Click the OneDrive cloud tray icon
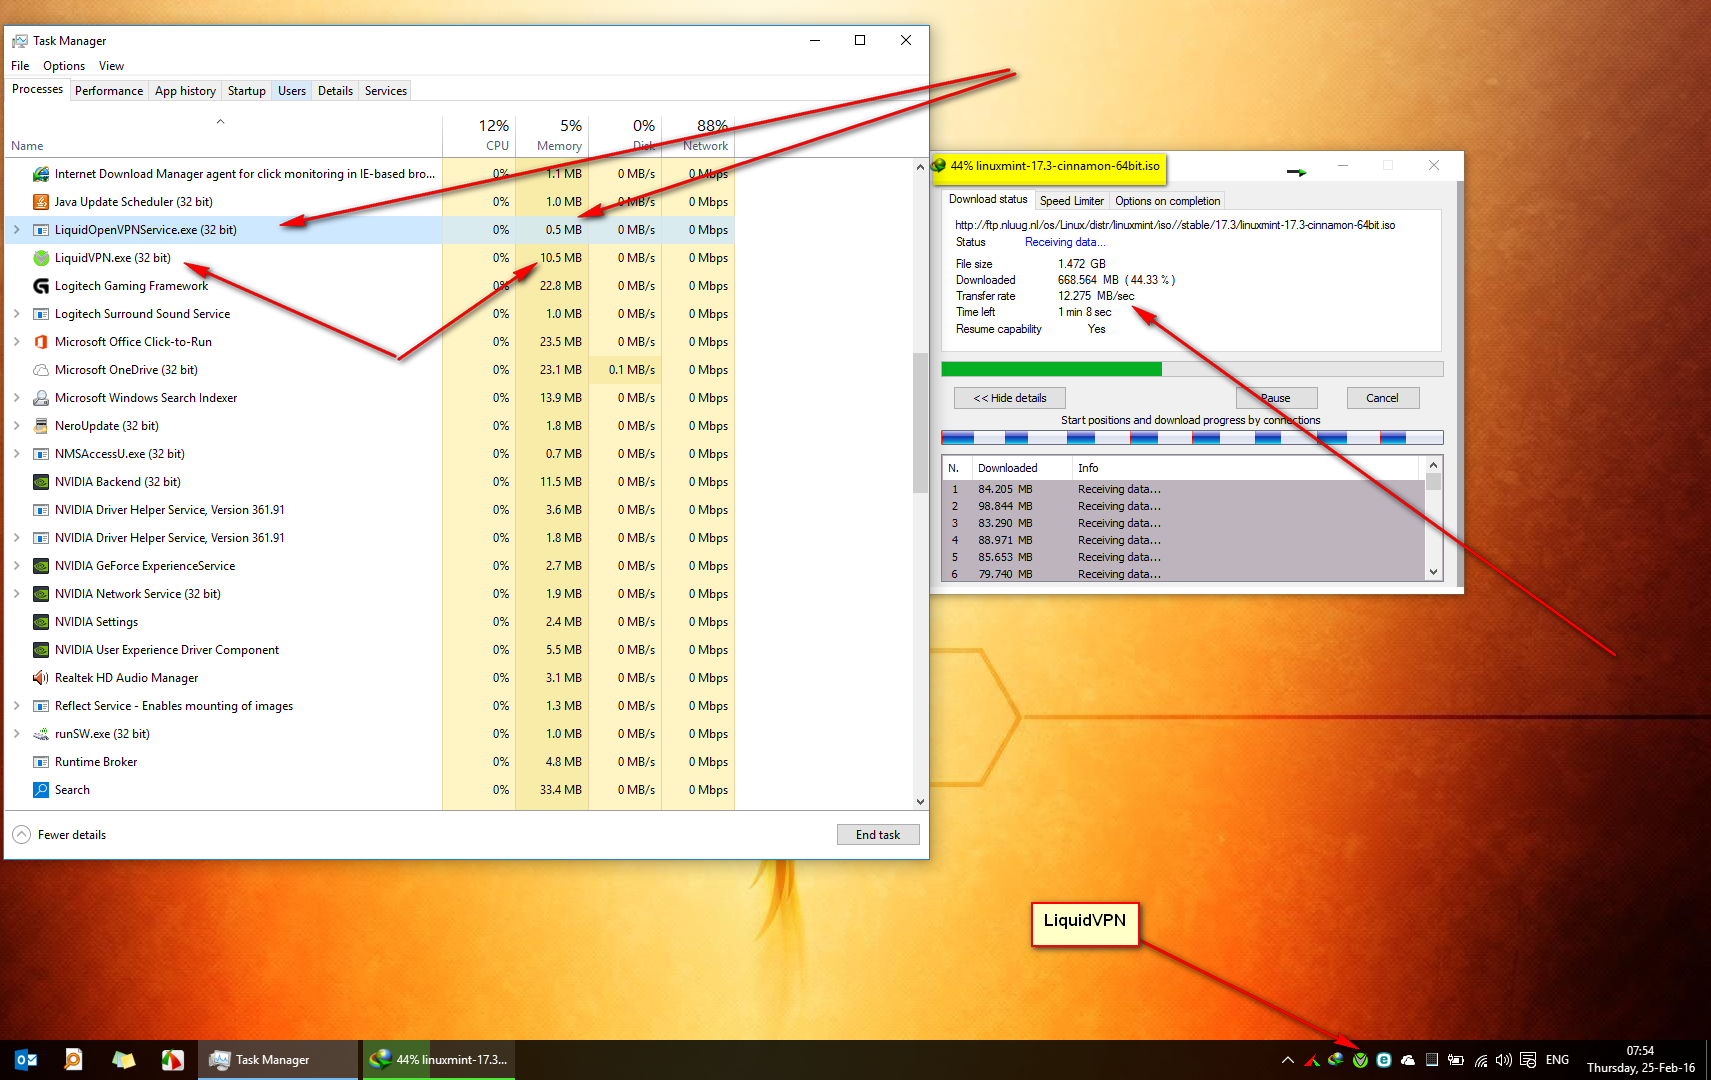 pyautogui.click(x=1408, y=1060)
